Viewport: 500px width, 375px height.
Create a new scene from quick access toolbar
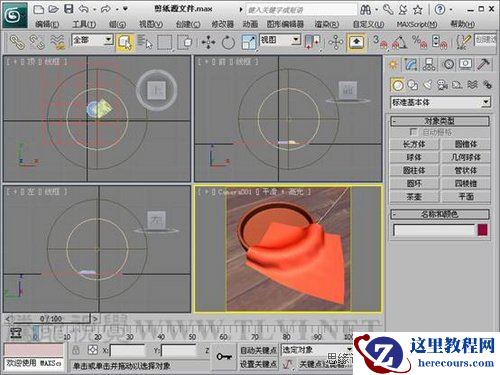click(x=39, y=9)
